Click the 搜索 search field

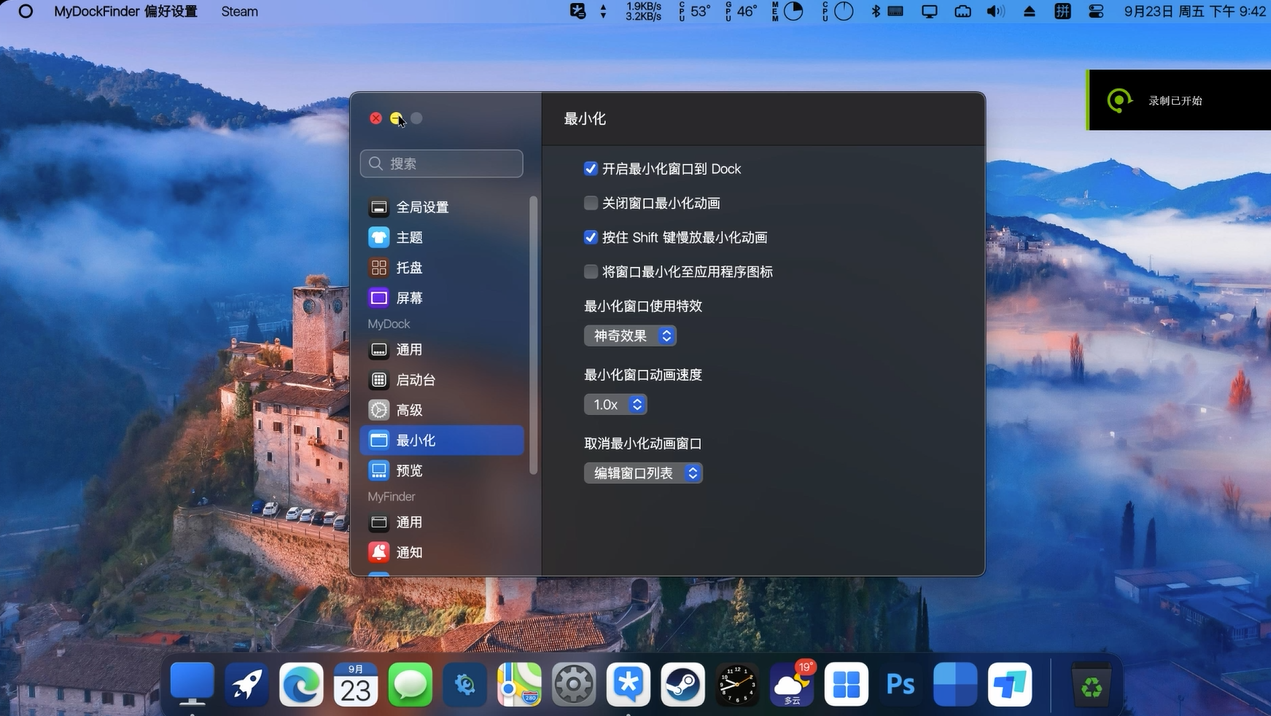(x=442, y=163)
